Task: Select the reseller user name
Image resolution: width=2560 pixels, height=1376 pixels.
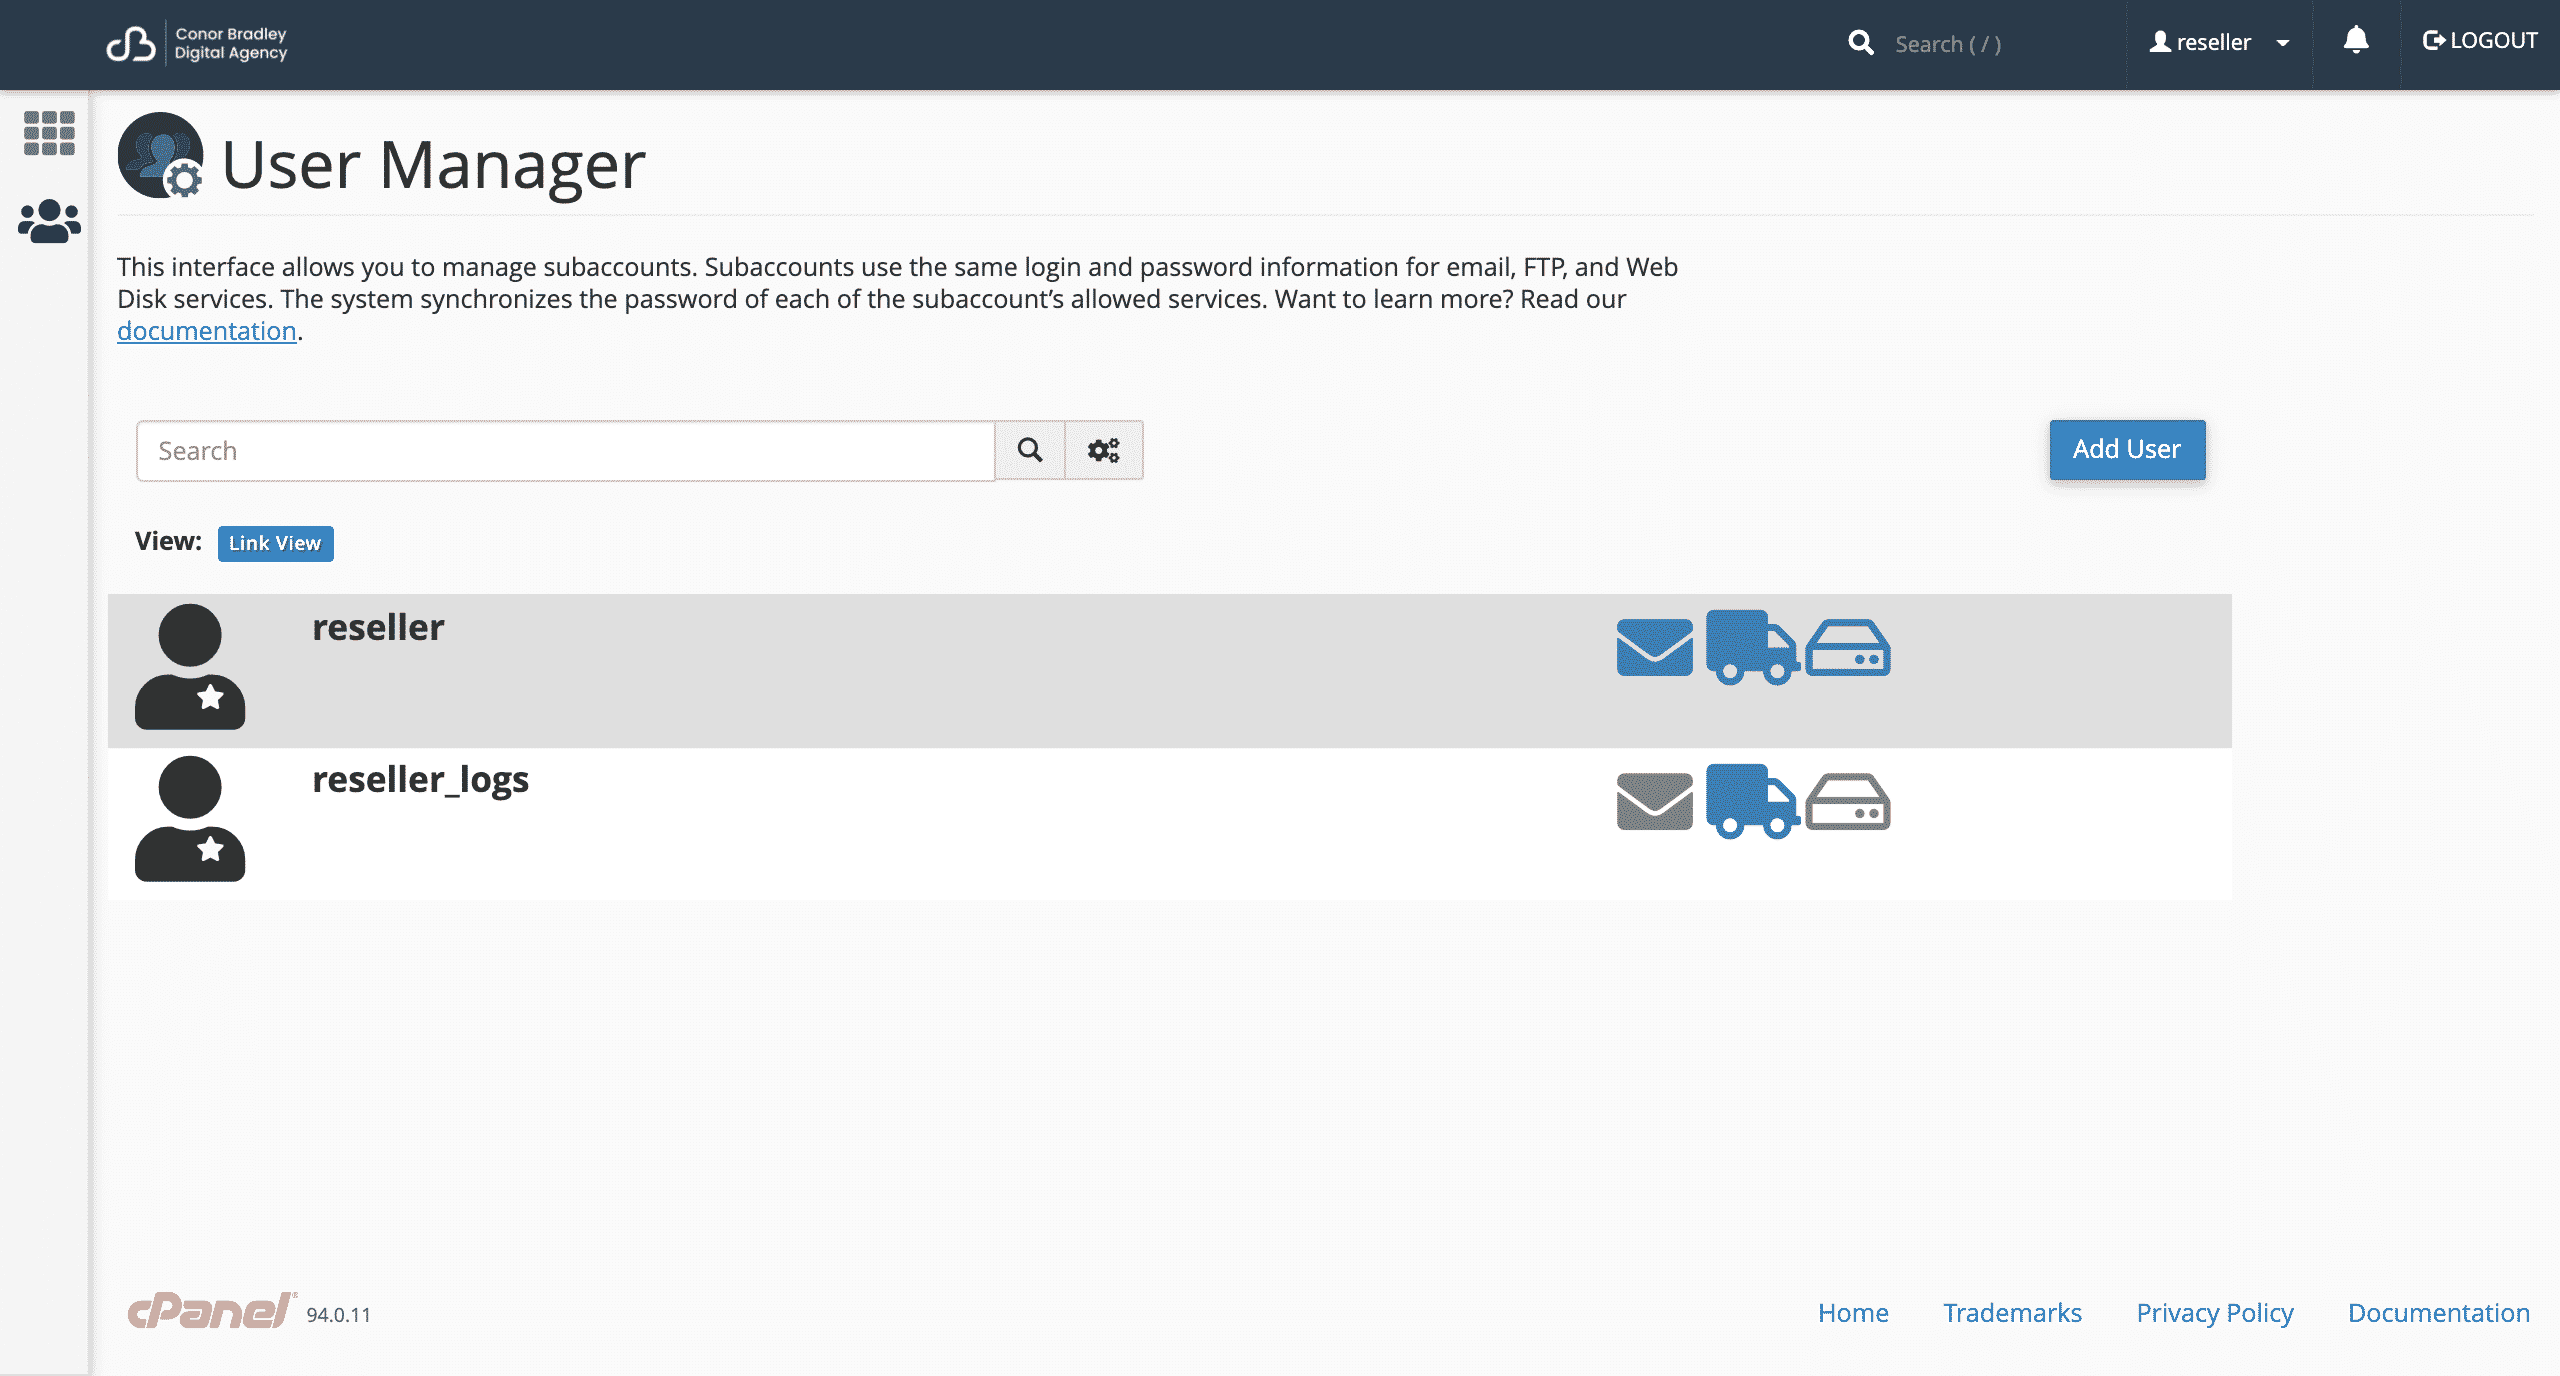Action: [378, 627]
